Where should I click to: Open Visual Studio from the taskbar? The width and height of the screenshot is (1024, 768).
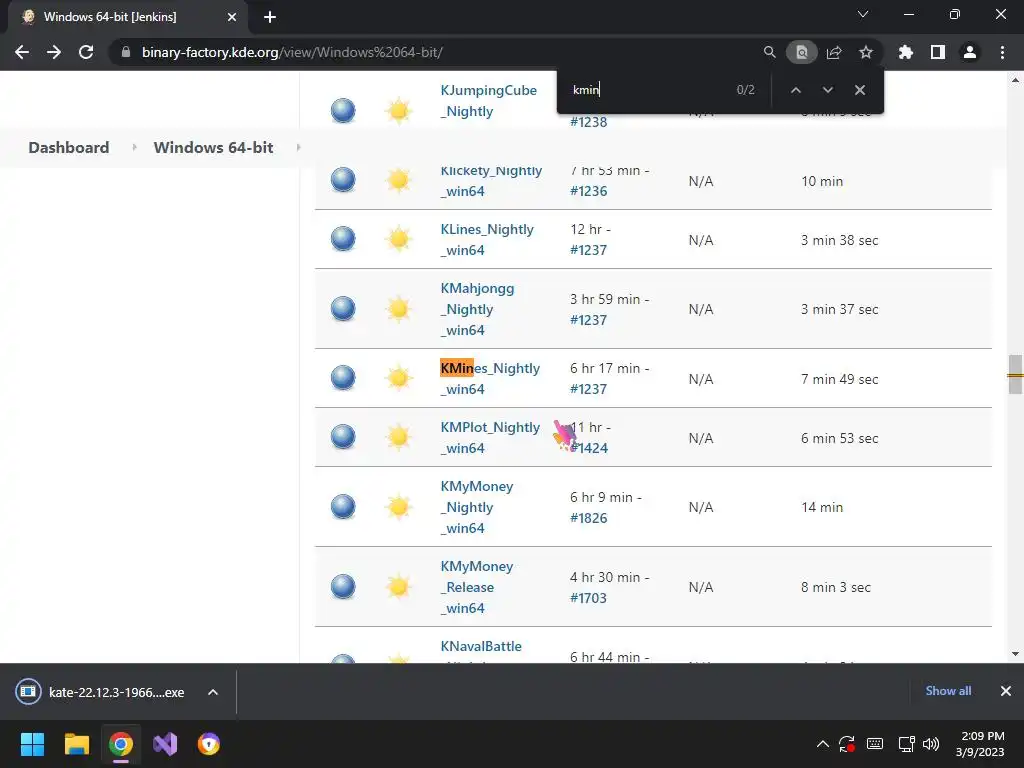[x=165, y=744]
